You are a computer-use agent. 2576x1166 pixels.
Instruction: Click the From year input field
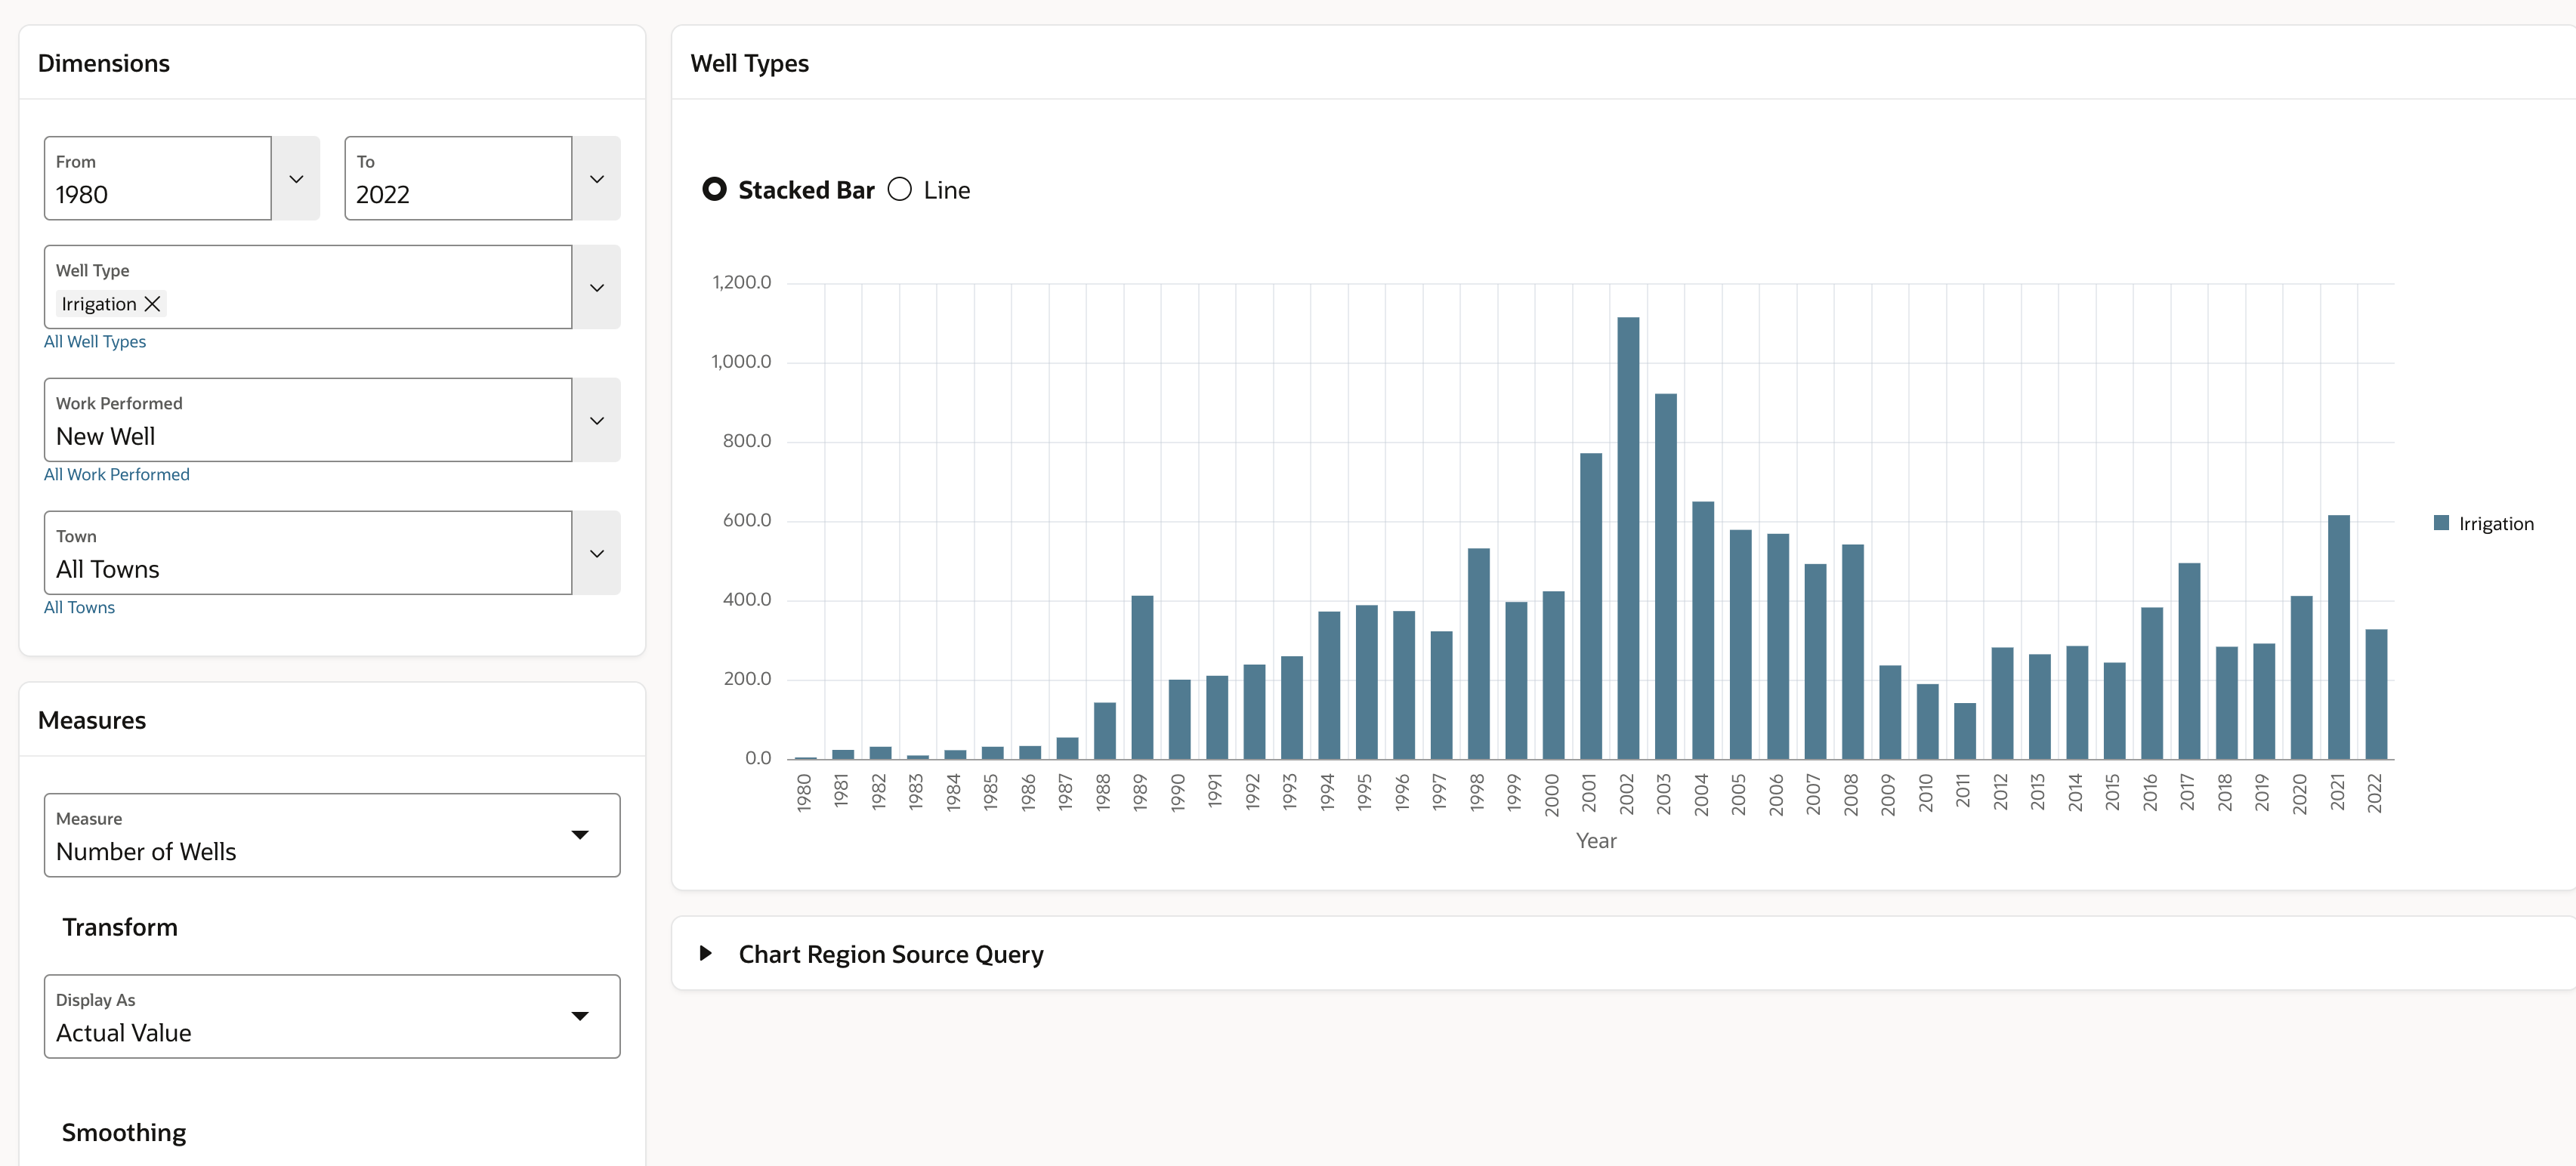(158, 179)
